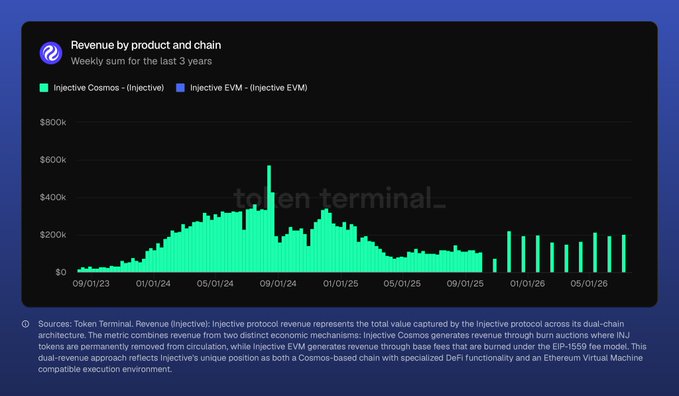
Task: Click the $600k y-axis label
Action: pos(53,160)
